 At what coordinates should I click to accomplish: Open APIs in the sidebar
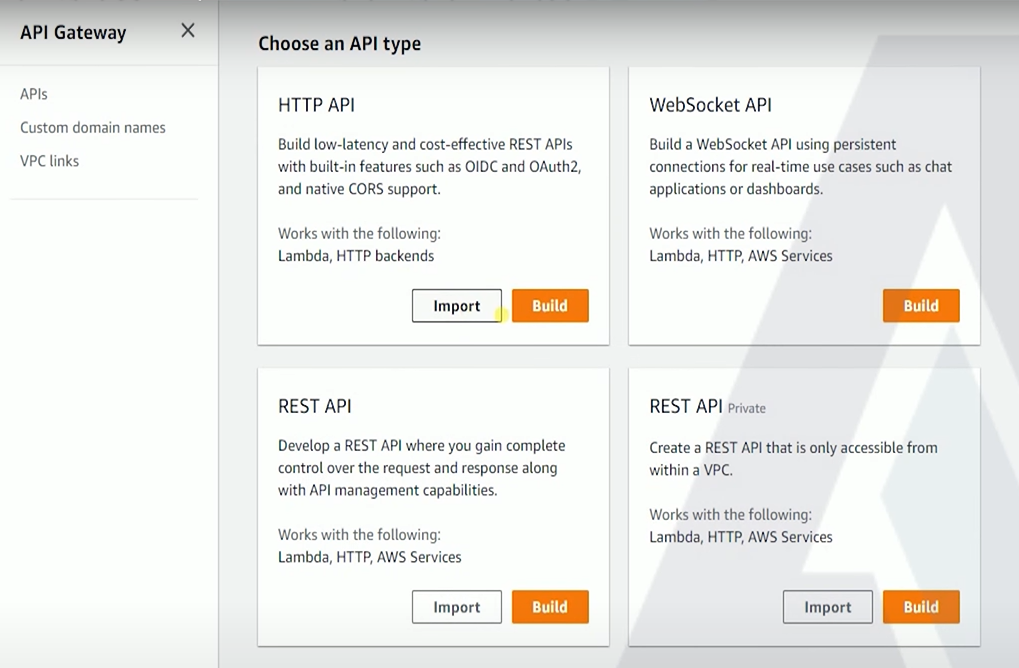(34, 94)
